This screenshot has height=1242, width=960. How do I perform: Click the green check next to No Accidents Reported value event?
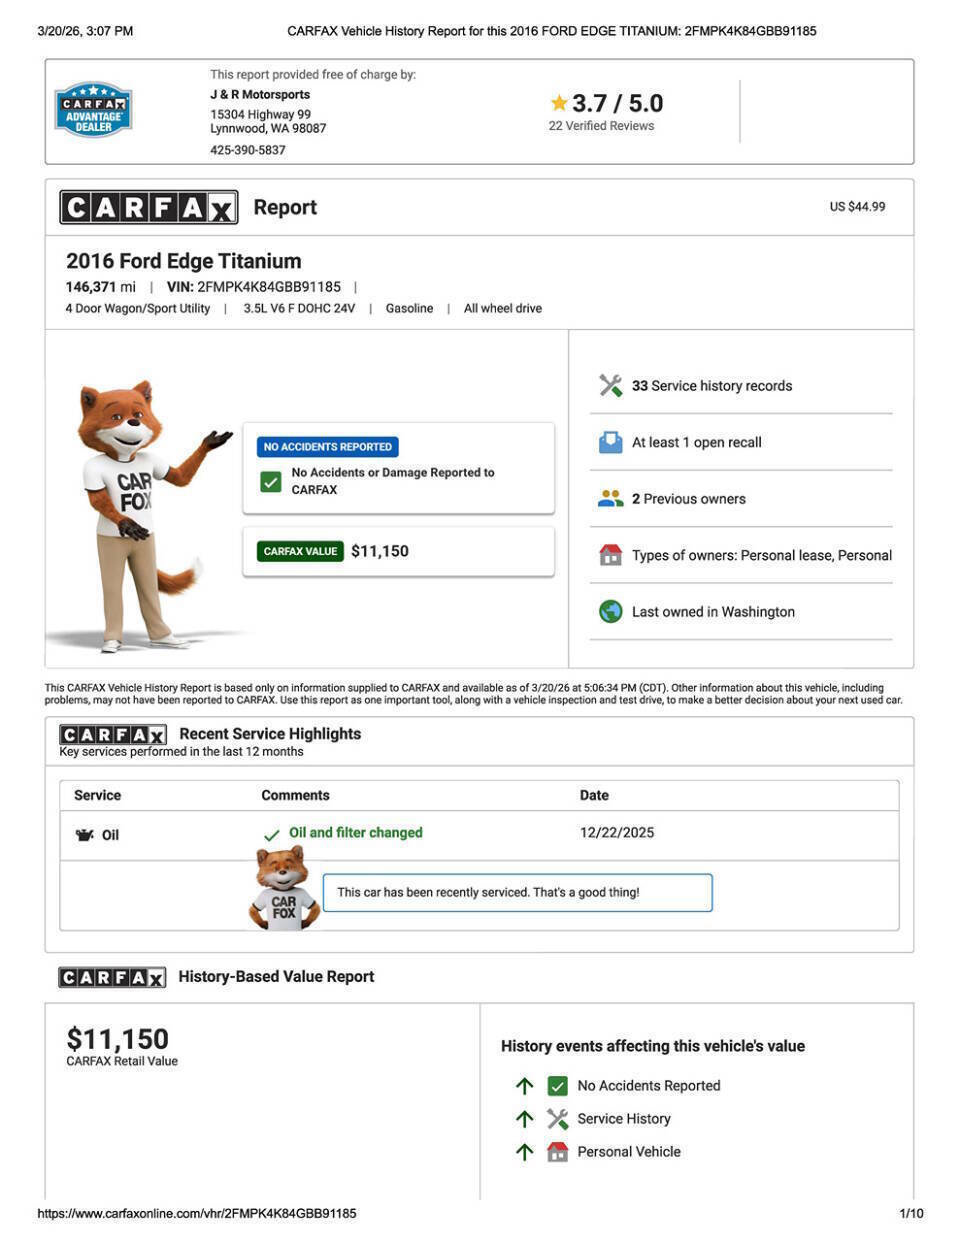558,1085
